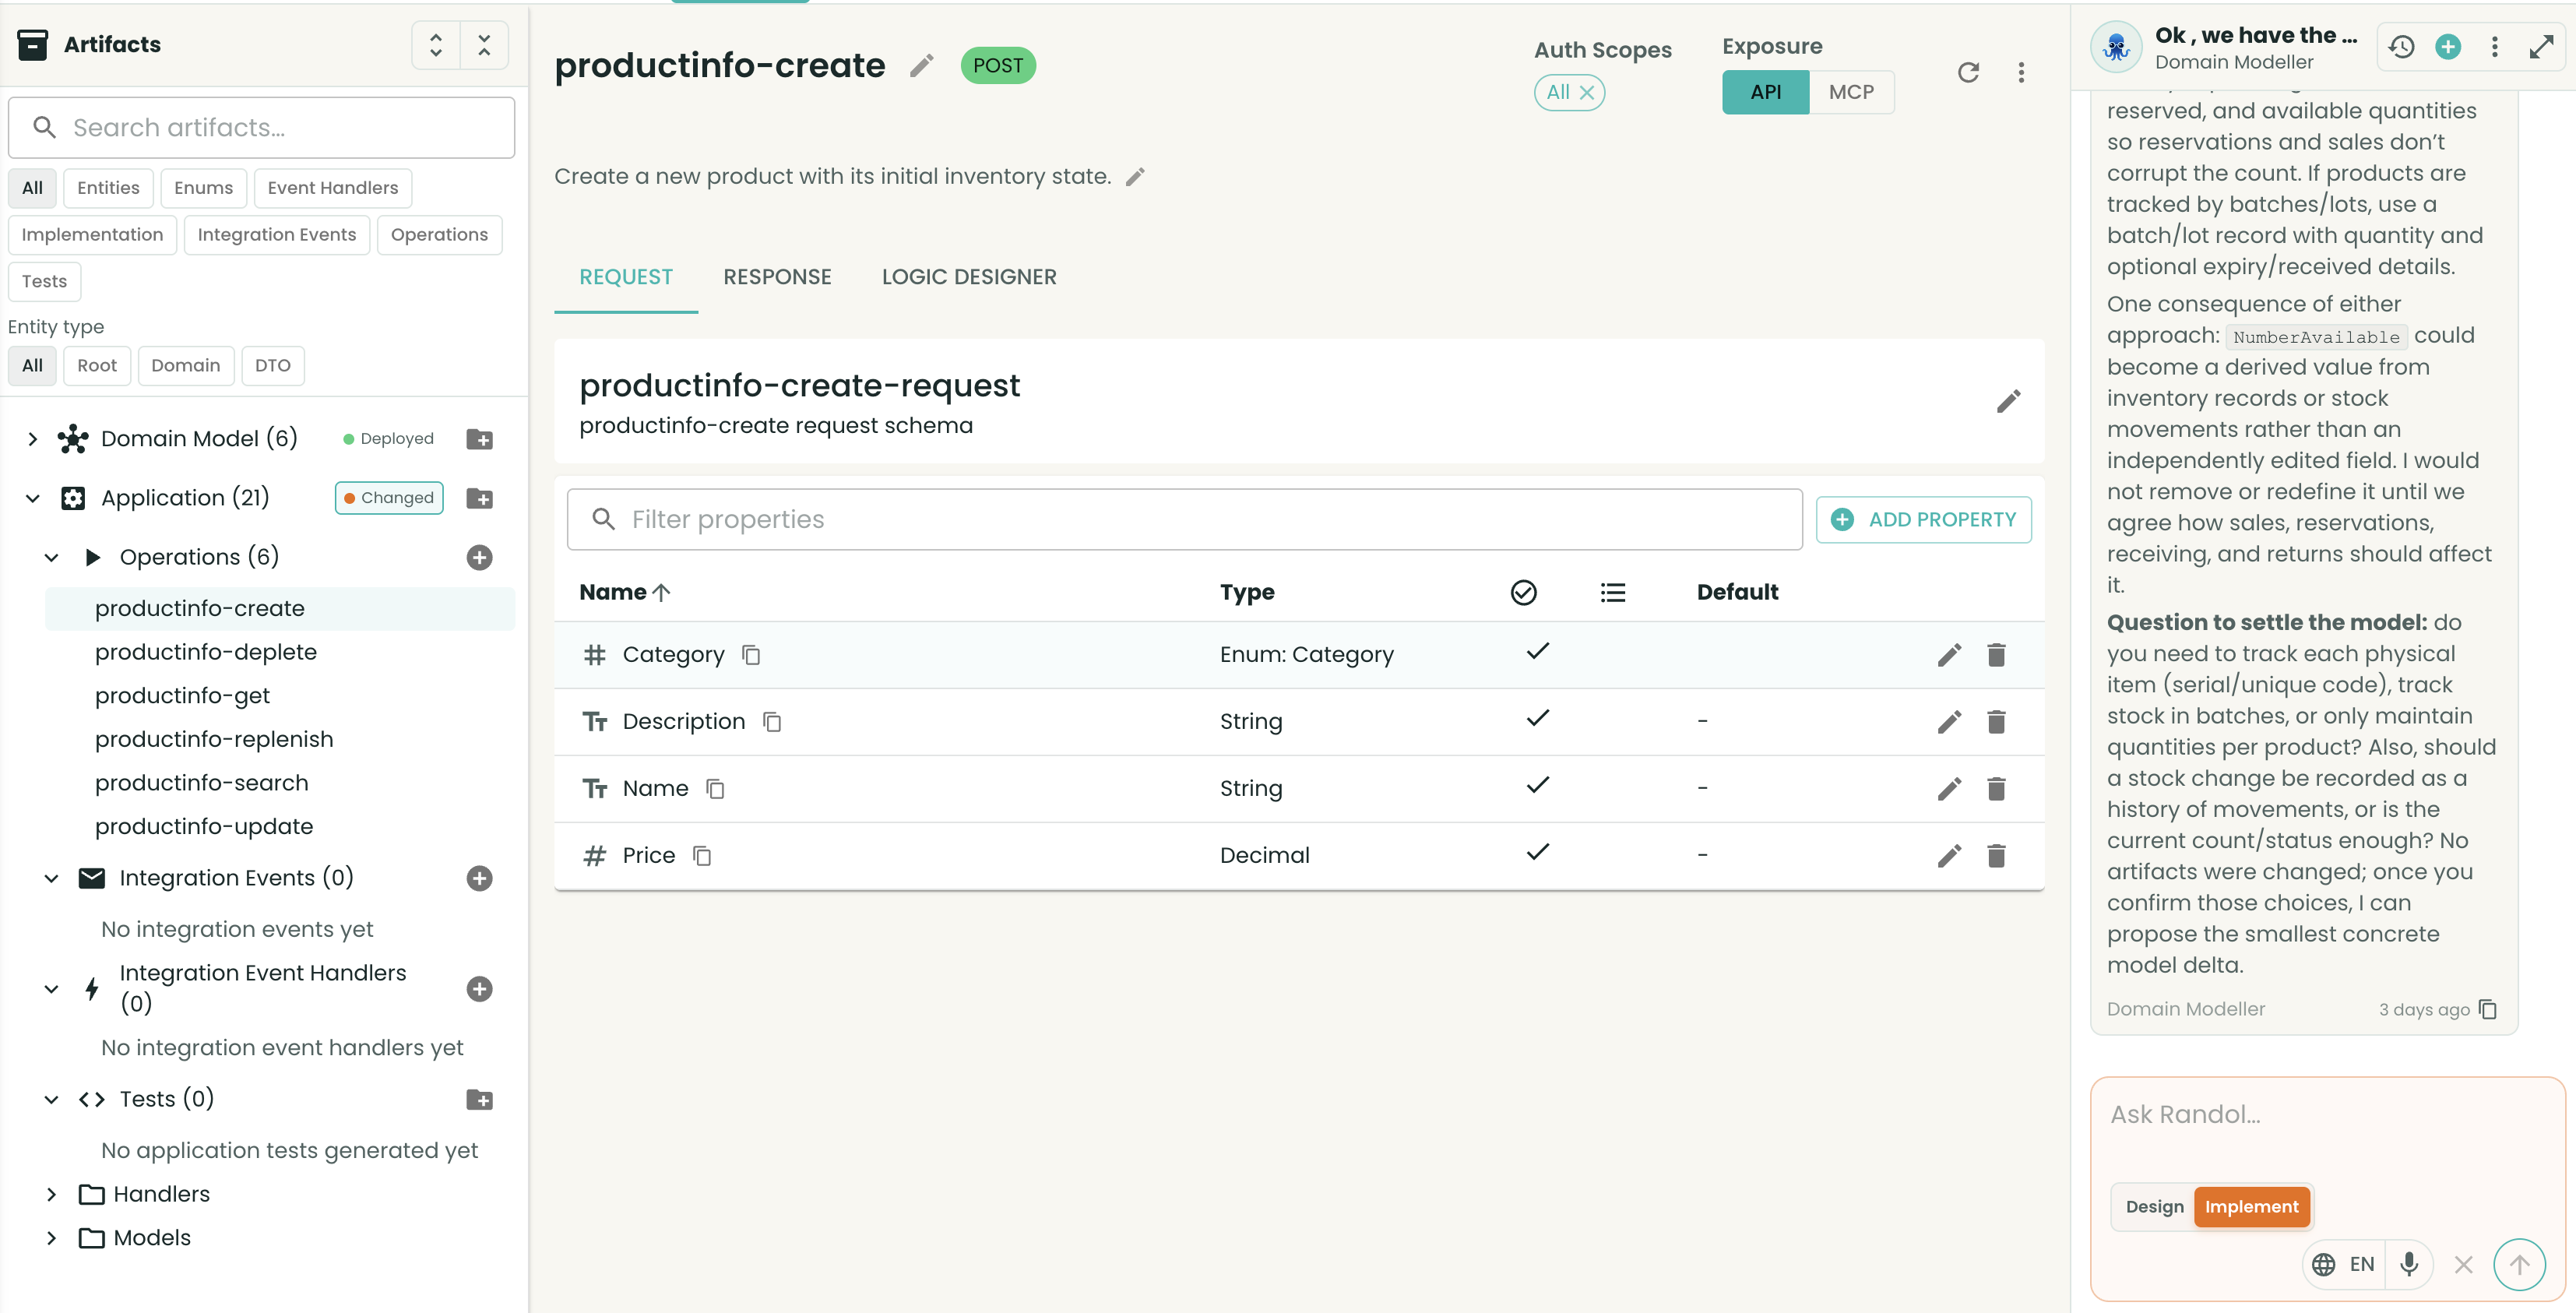2576x1313 pixels.
Task: Switch chat mode to Design
Action: coord(2154,1206)
